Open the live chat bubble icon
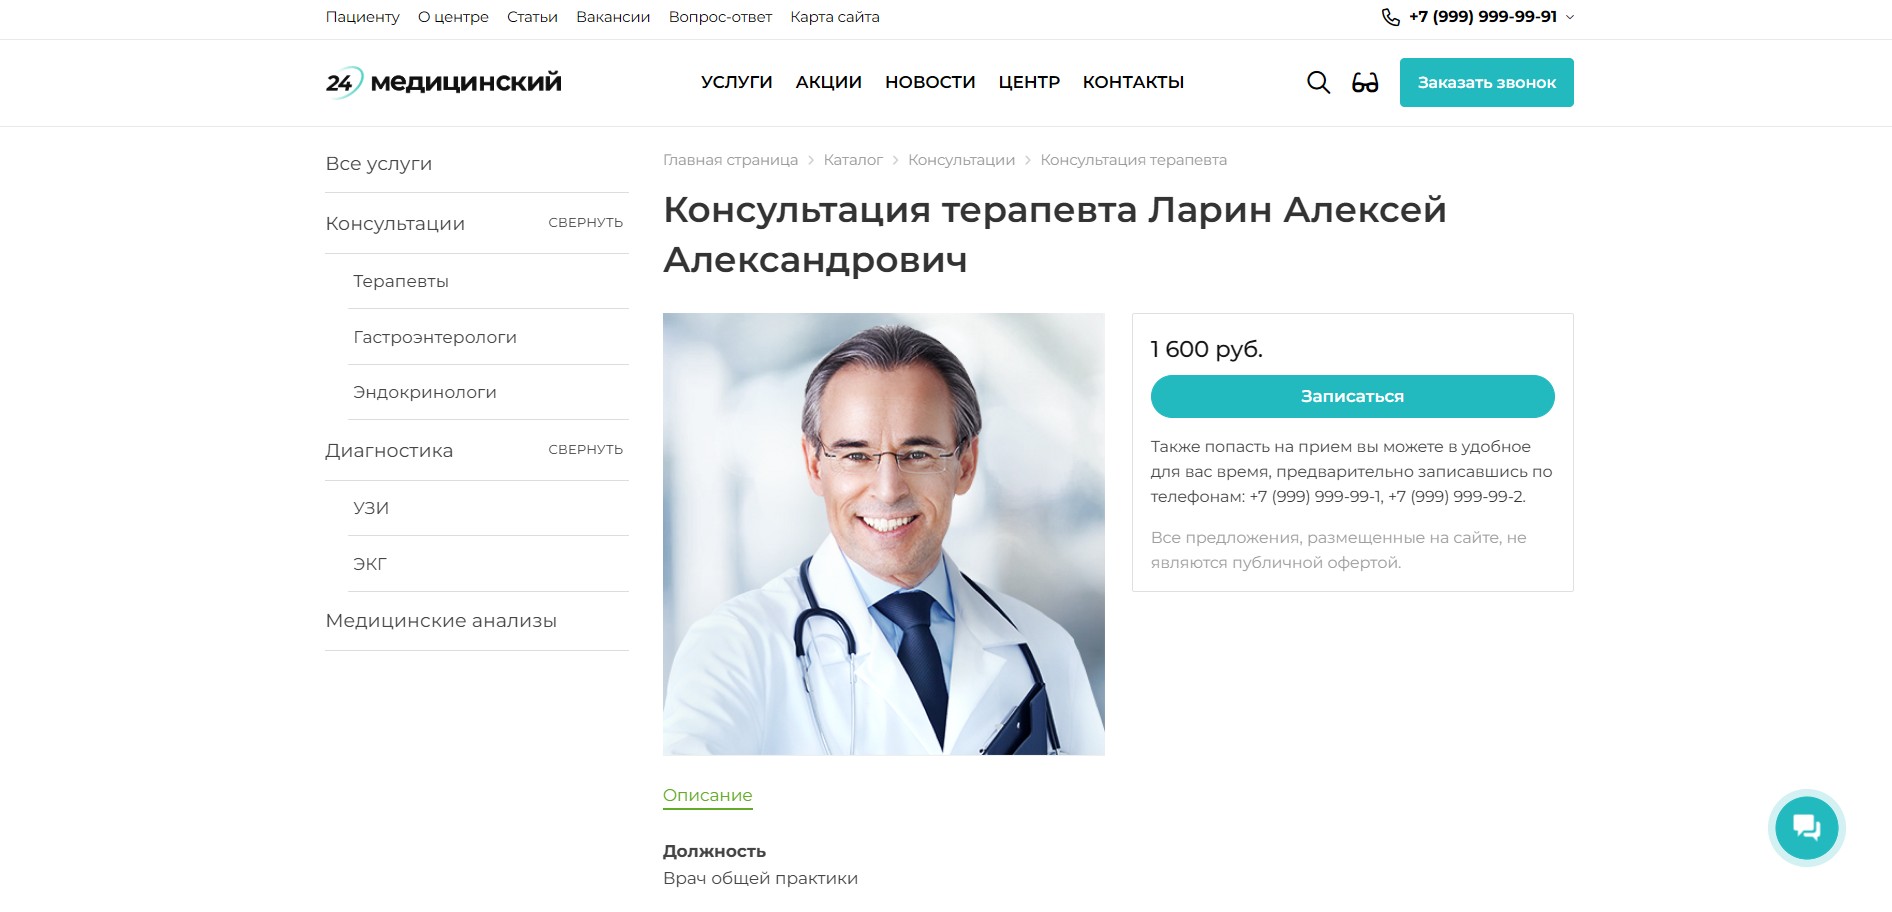 (x=1806, y=827)
